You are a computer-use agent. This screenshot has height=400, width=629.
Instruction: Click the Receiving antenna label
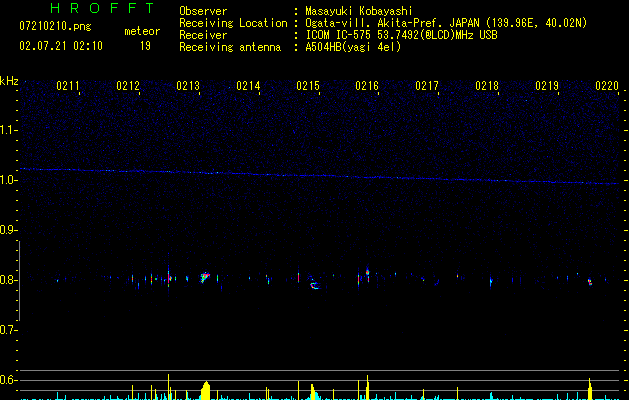pyautogui.click(x=230, y=47)
